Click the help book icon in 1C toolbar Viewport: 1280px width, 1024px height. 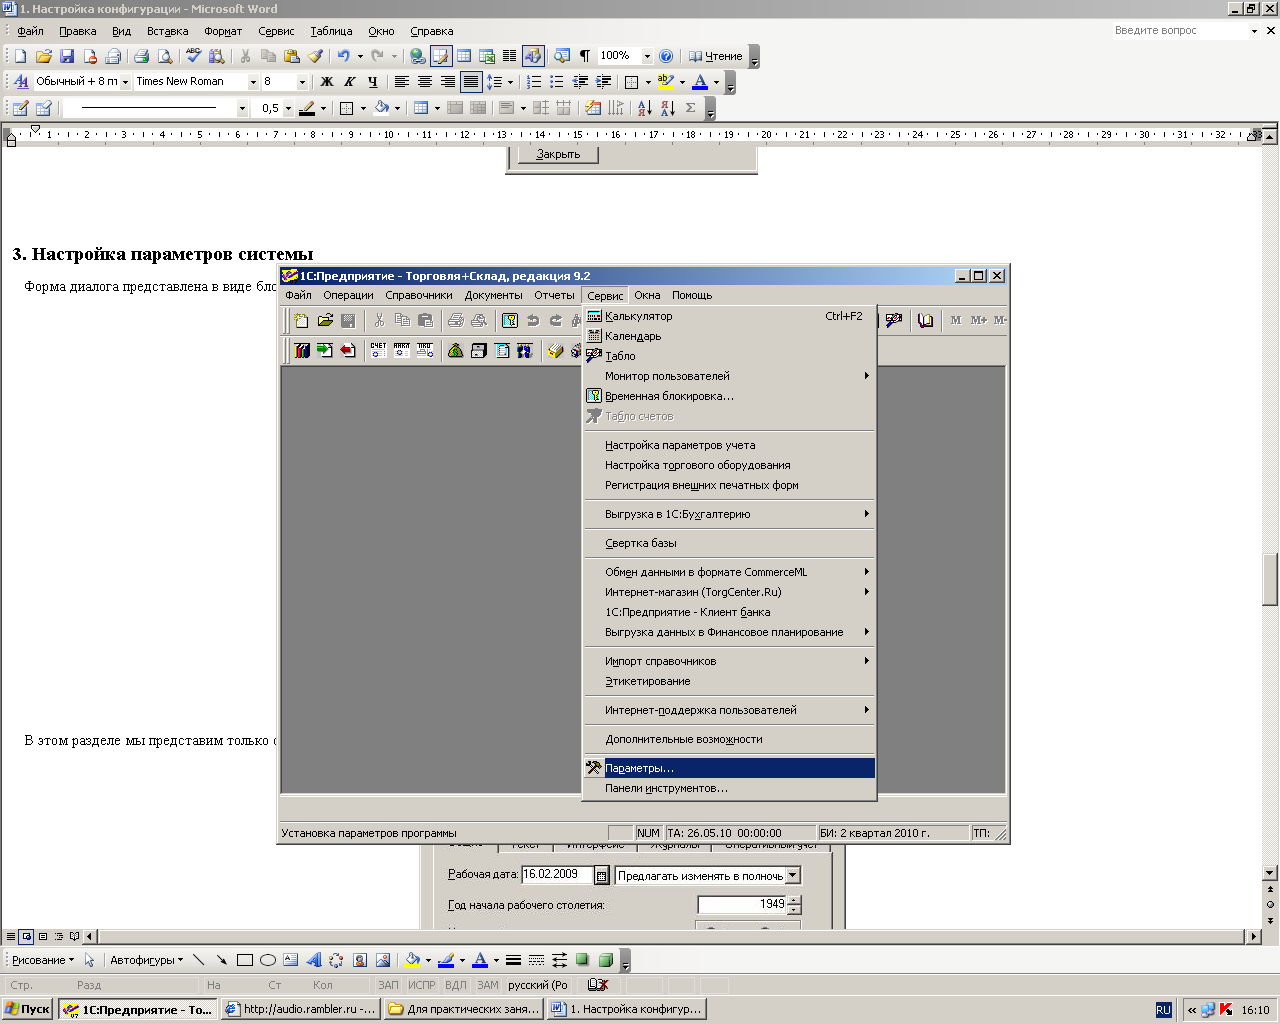coord(926,320)
